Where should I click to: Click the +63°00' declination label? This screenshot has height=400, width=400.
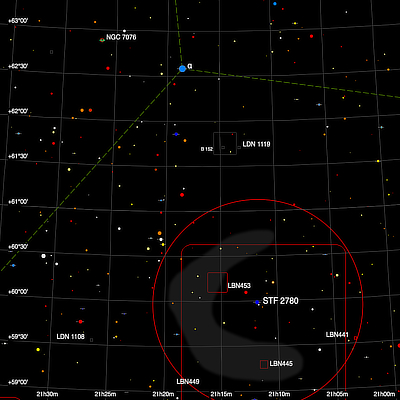tap(18, 21)
